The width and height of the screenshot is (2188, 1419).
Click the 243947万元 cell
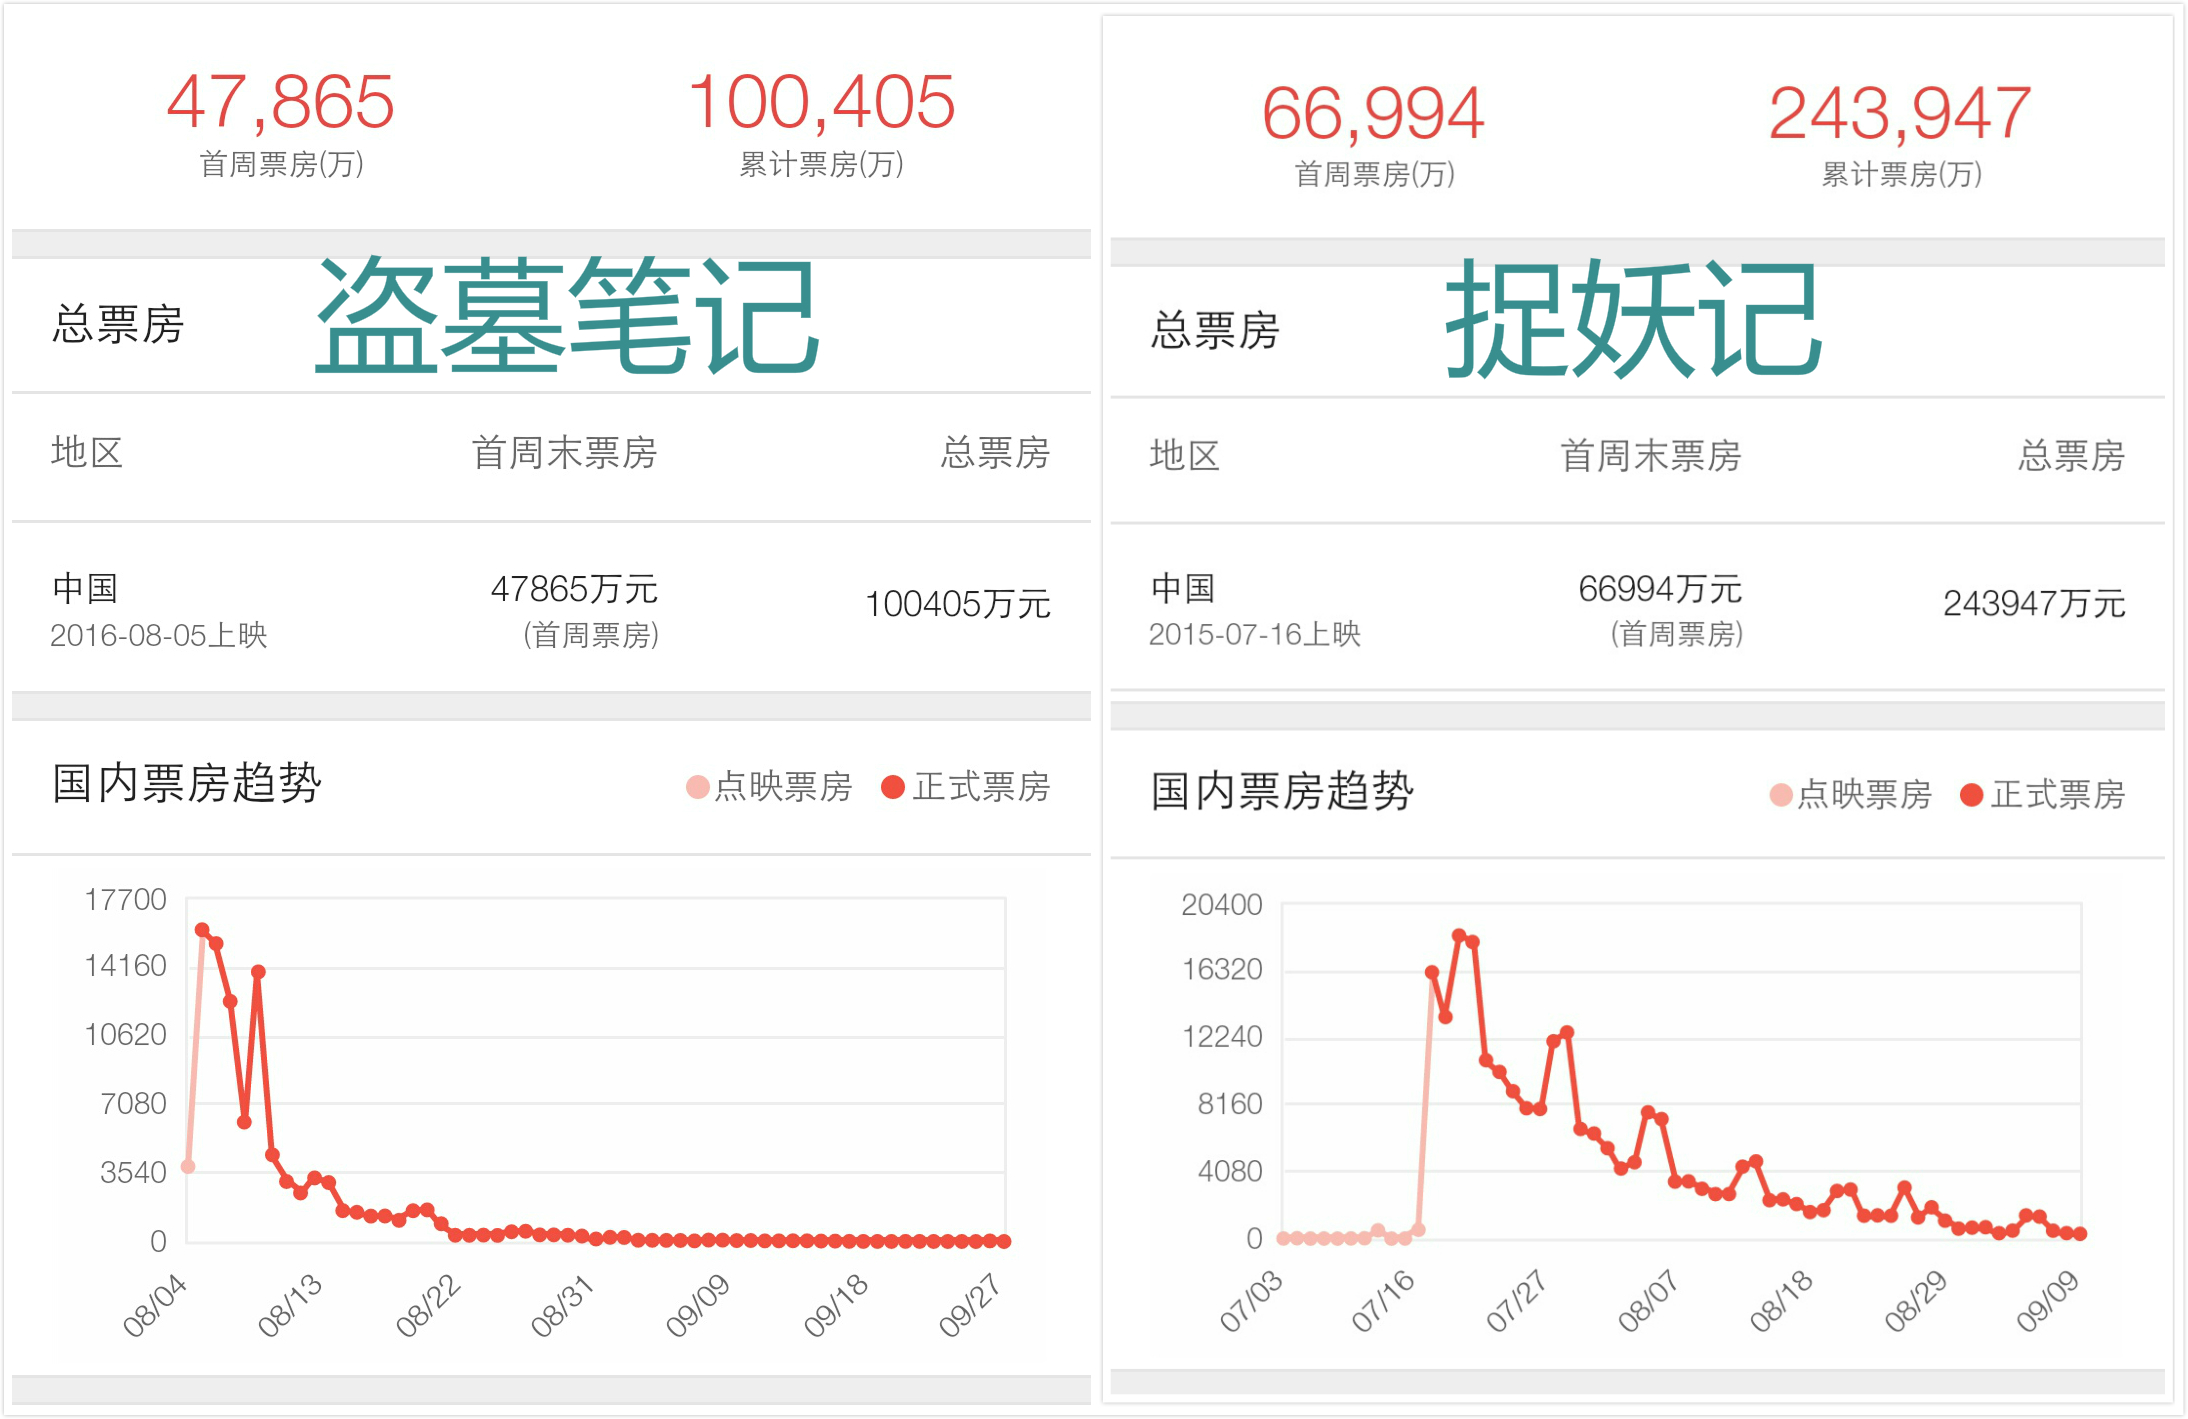(x=2034, y=604)
